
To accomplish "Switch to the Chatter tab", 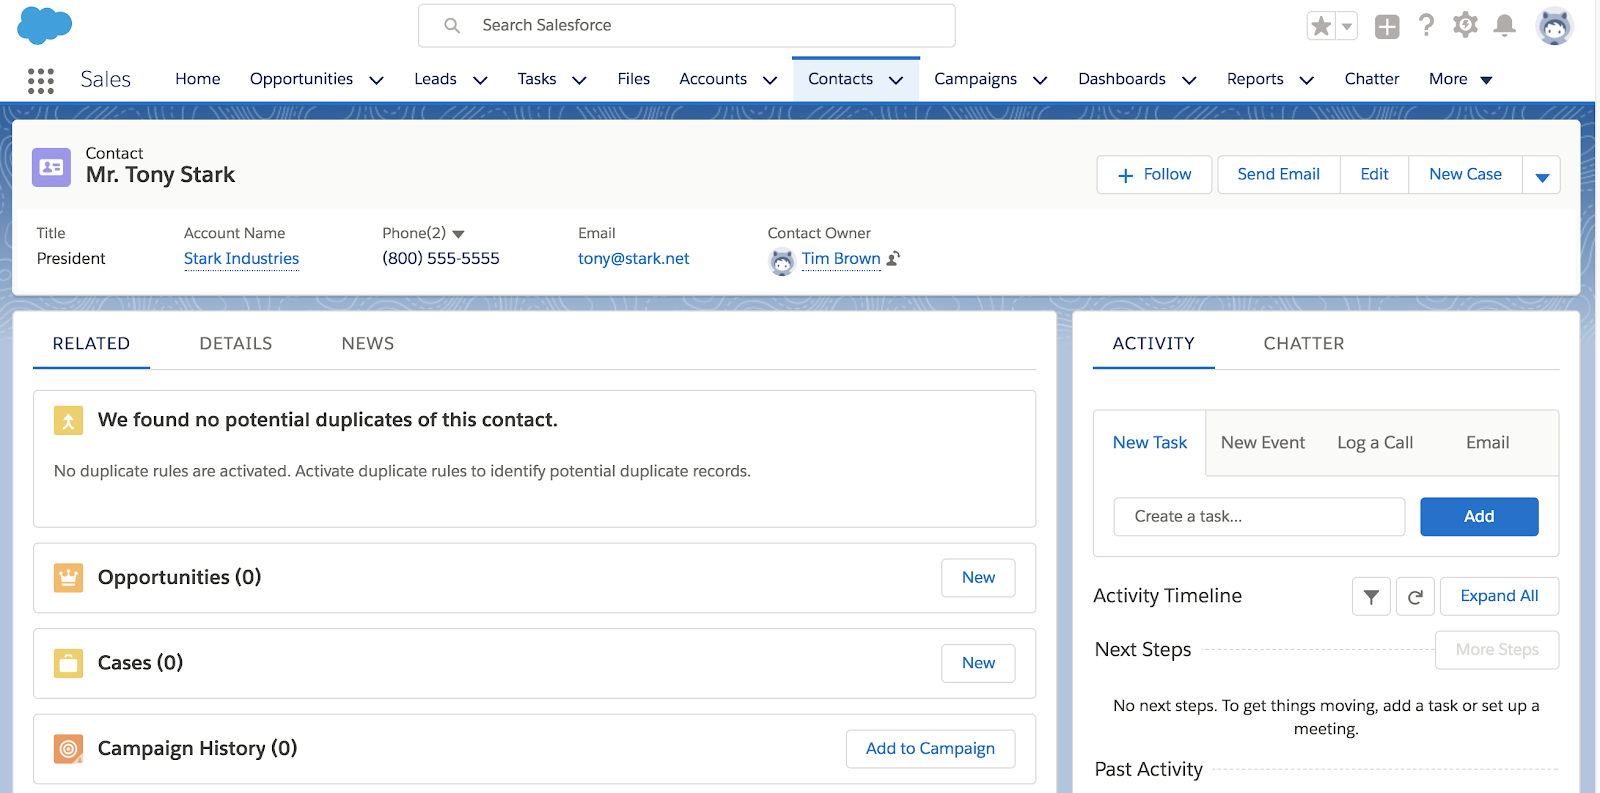I will [x=1303, y=344].
